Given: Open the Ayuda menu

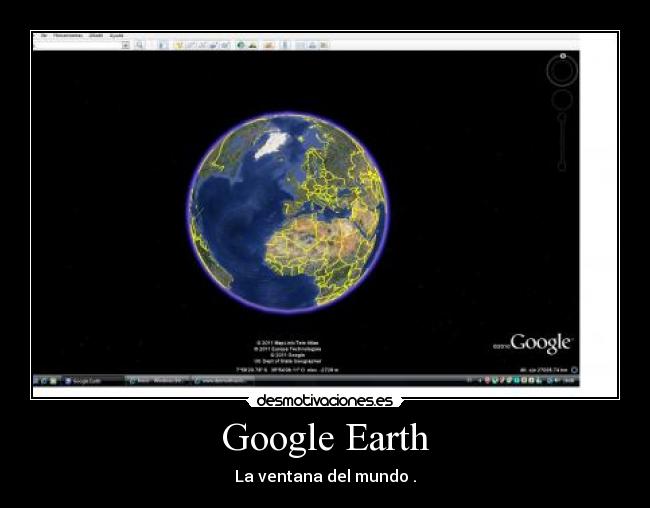Looking at the screenshot, I should pos(116,36).
